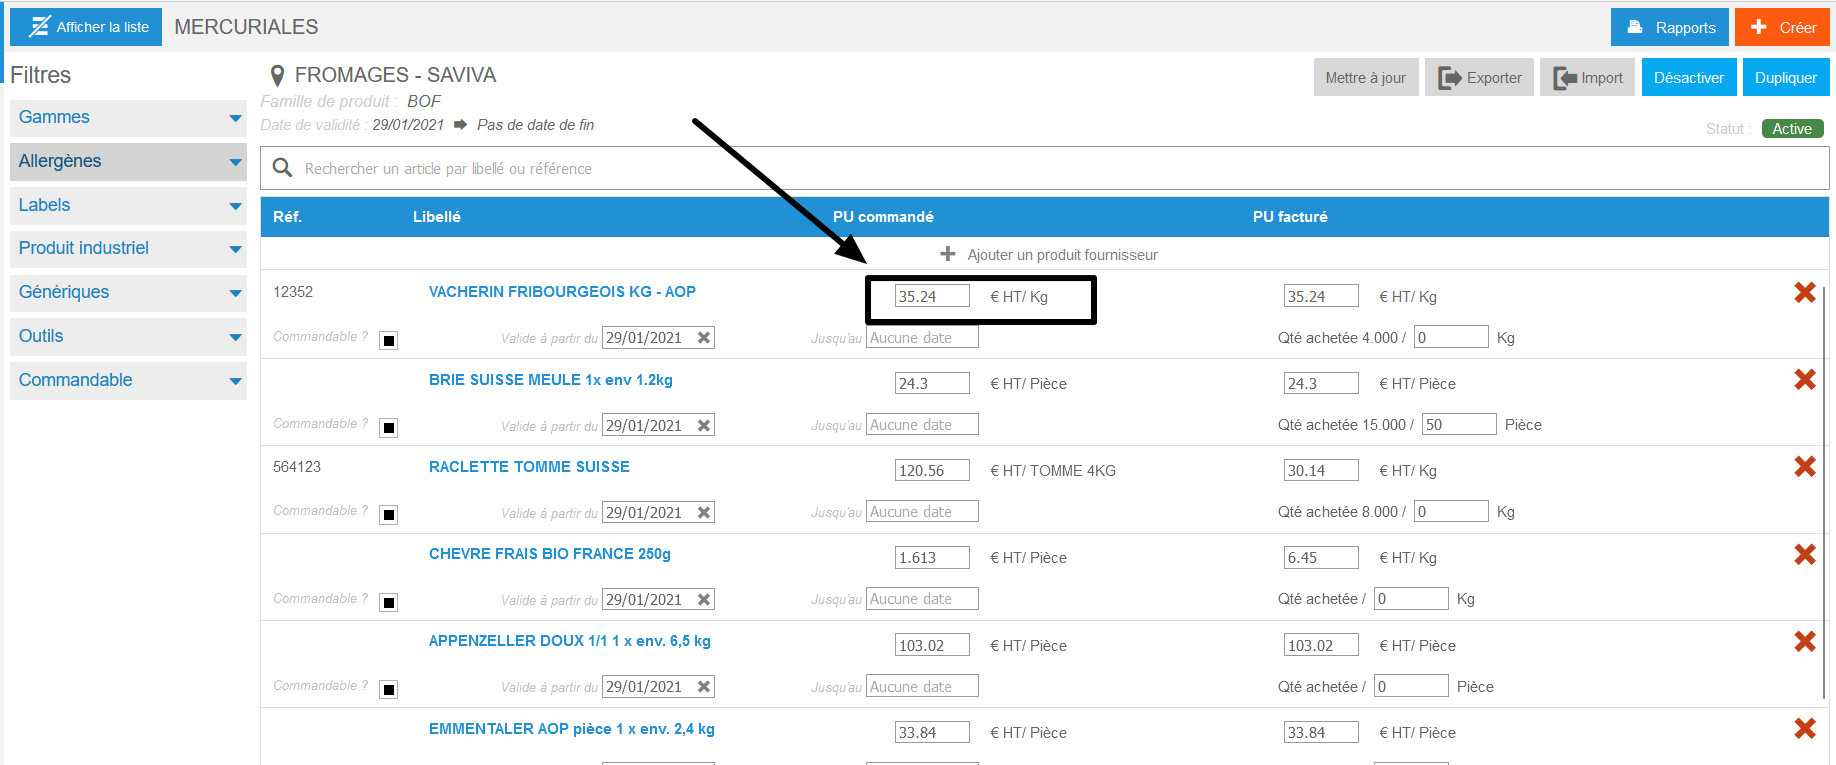Screen dimensions: 1836x765
Task: Delete the VACHERIN FRIBOURGEOIS row with red X
Action: tap(1805, 292)
